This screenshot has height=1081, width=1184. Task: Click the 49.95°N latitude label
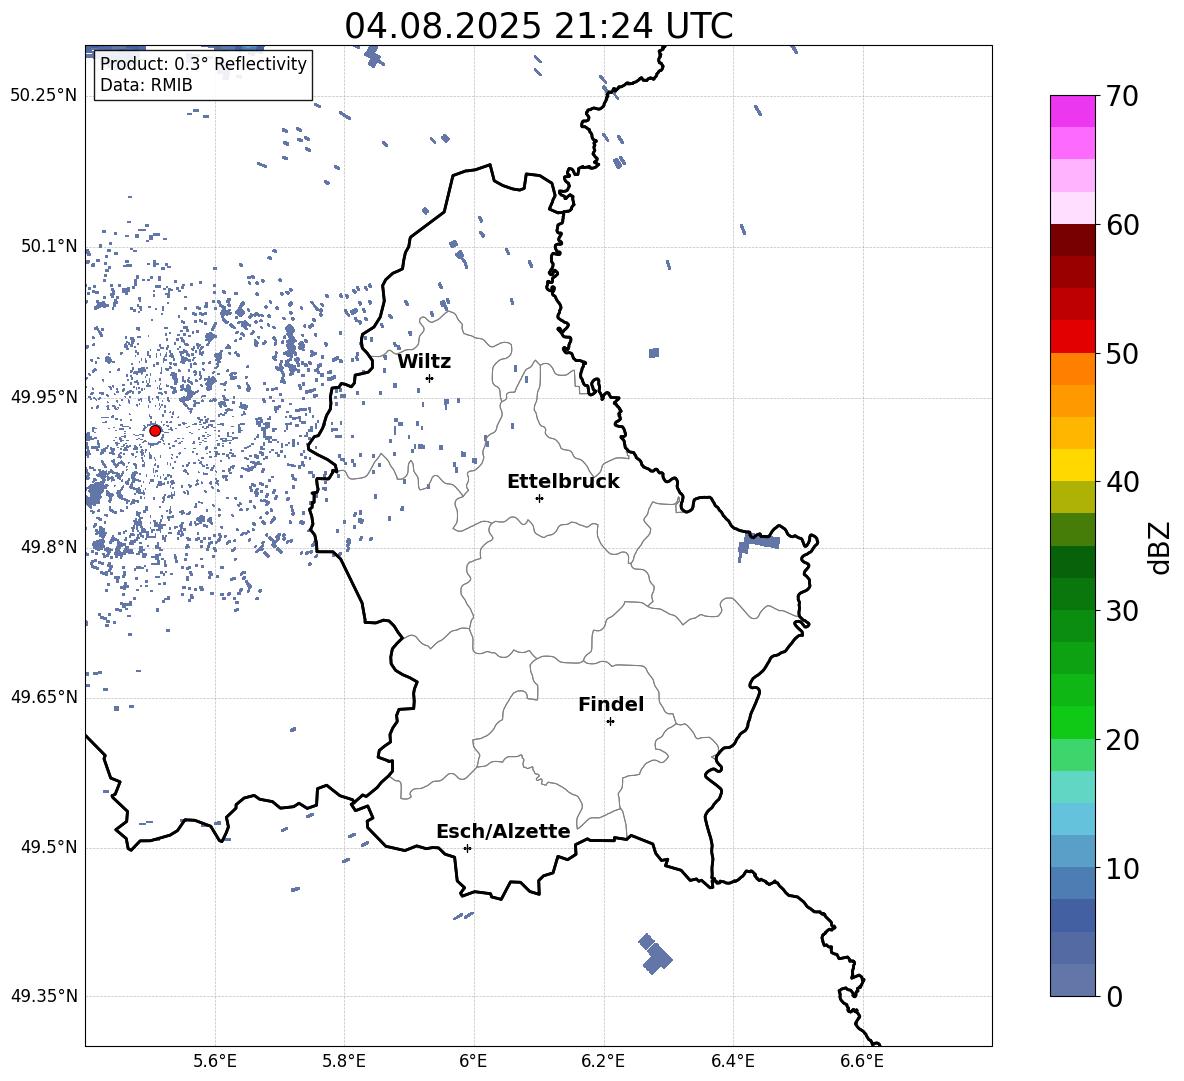(x=44, y=396)
